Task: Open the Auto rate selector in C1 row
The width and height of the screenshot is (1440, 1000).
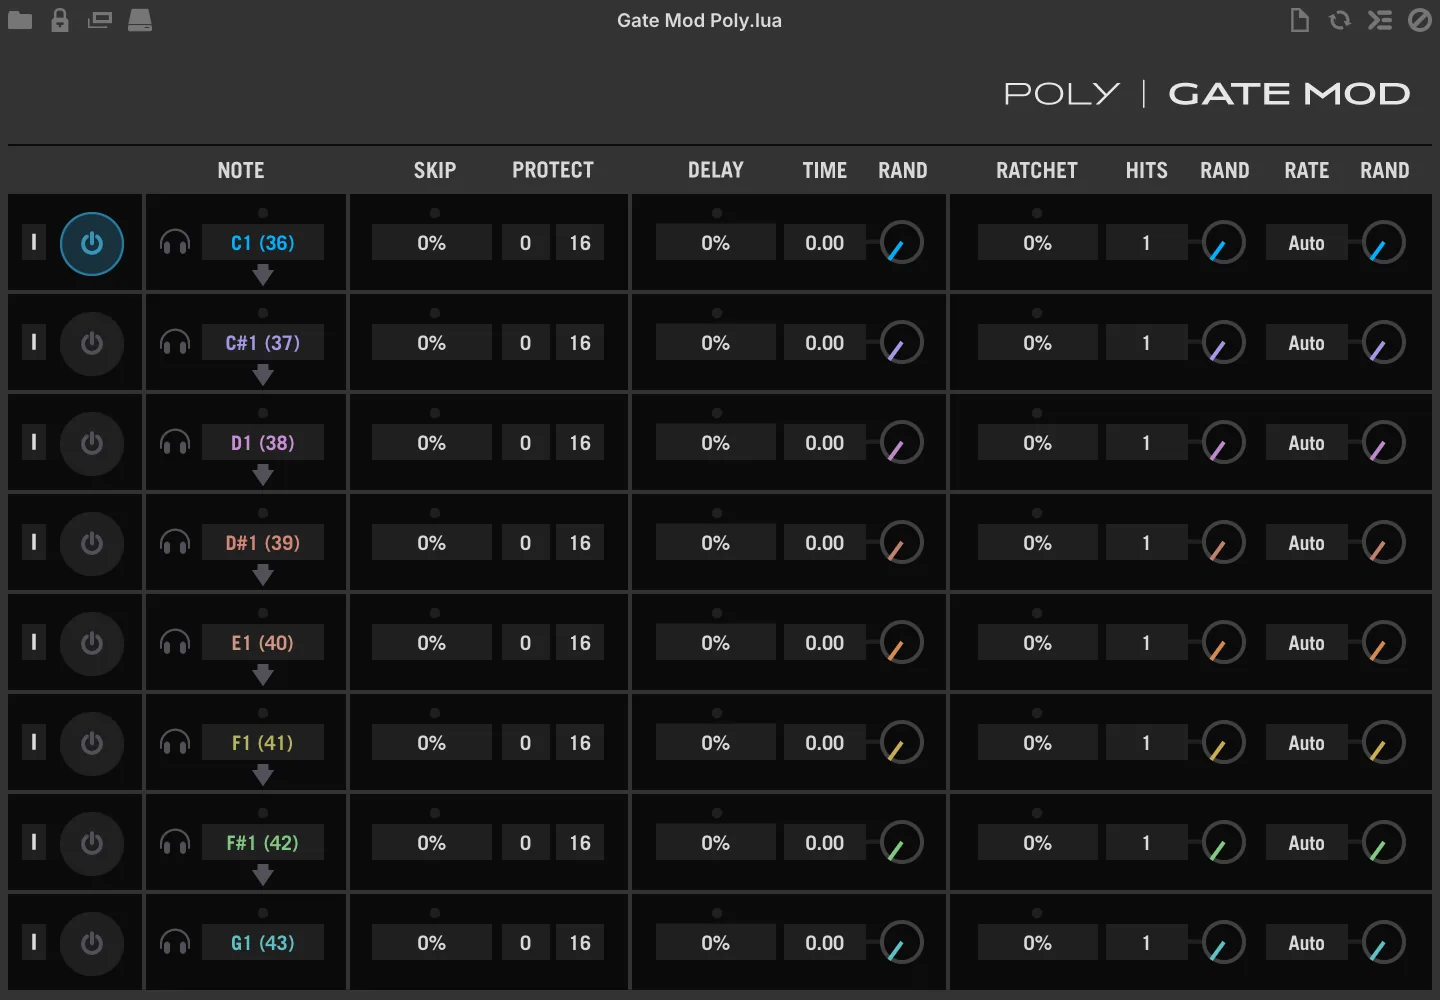Action: click(1306, 243)
